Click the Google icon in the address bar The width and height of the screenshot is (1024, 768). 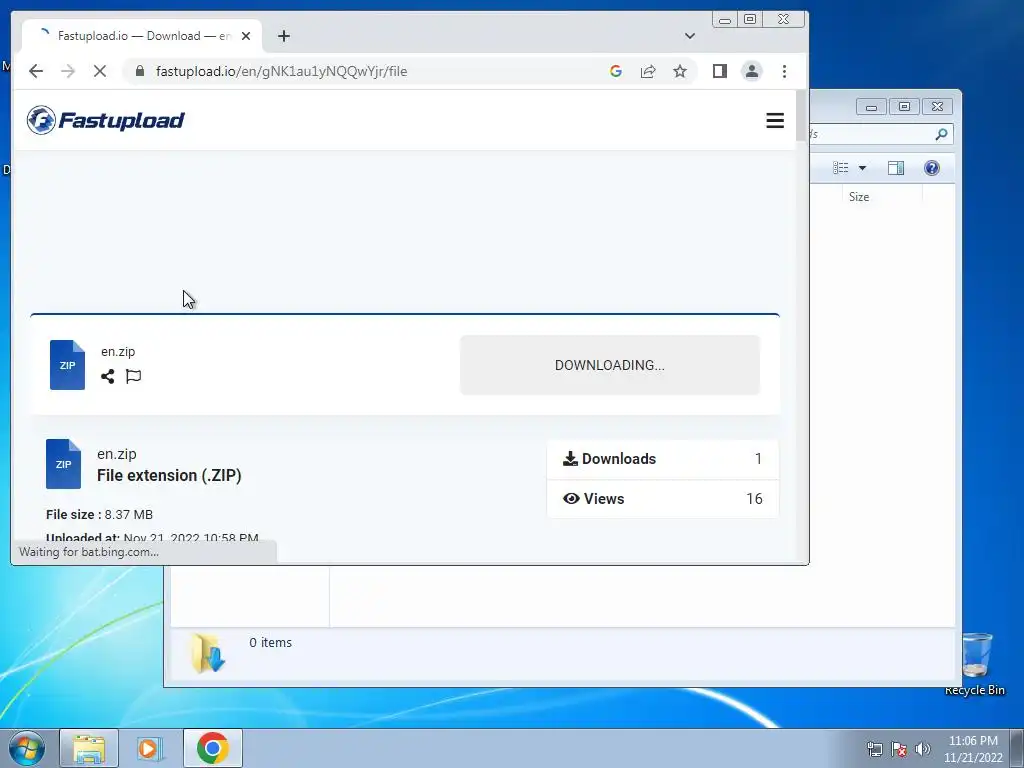615,71
